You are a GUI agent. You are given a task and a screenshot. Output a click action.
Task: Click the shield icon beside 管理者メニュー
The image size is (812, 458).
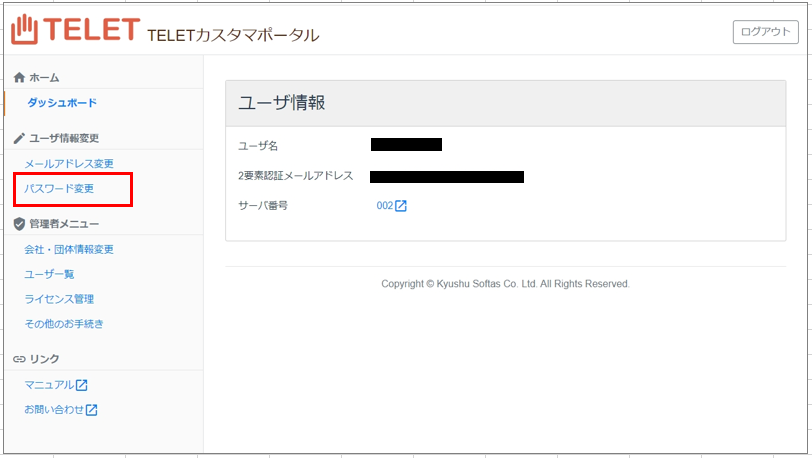(x=19, y=224)
